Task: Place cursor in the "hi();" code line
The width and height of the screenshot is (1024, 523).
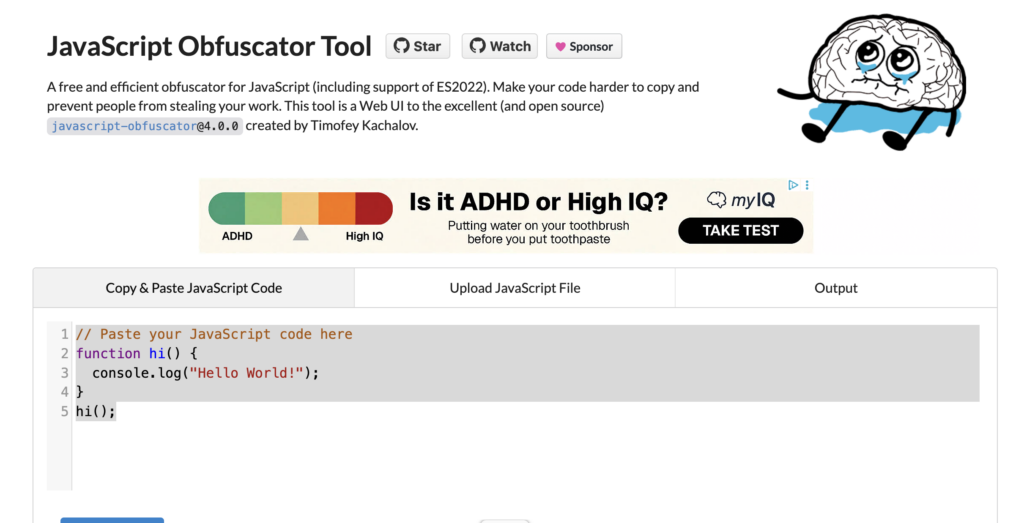Action: pos(95,411)
